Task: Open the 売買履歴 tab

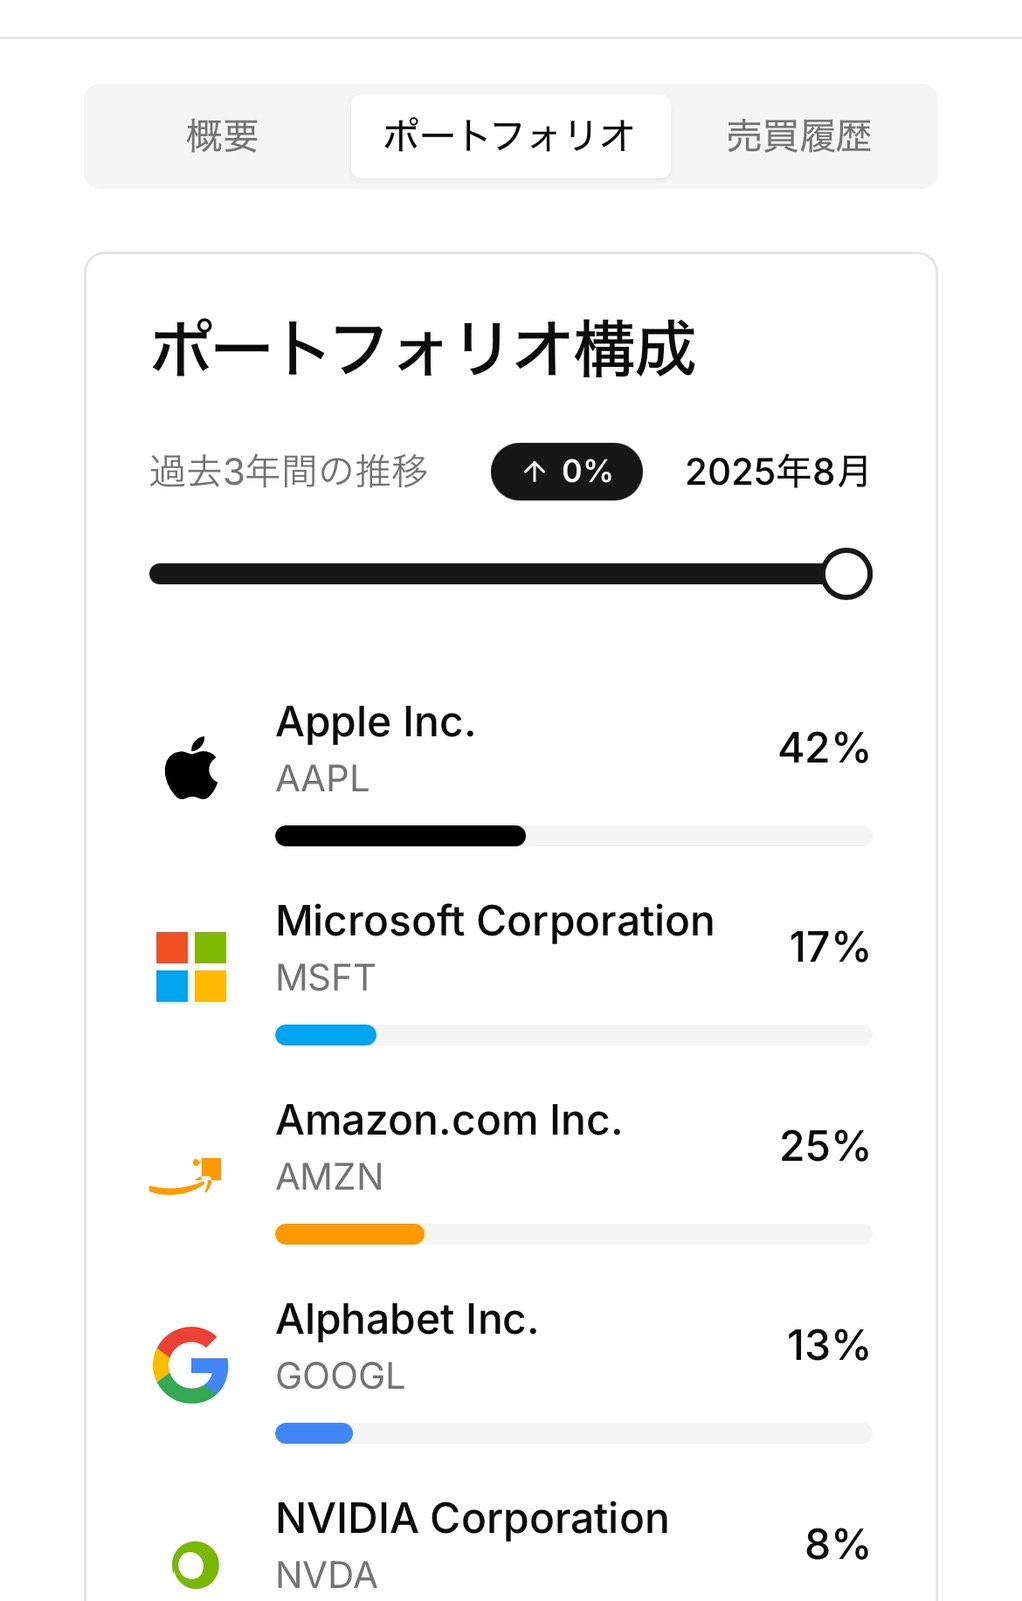Action: [800, 135]
